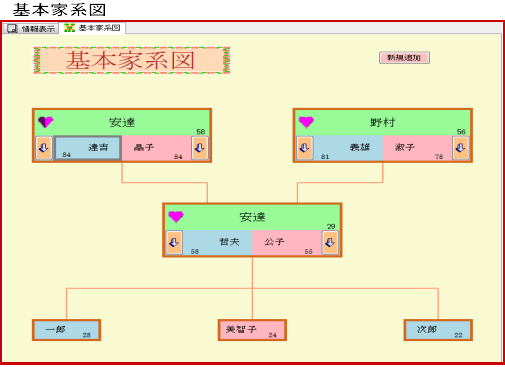Screen dimensions: 505x367
Task: Click the family tree icon on 基本家系図 tab
Action: (x=69, y=28)
